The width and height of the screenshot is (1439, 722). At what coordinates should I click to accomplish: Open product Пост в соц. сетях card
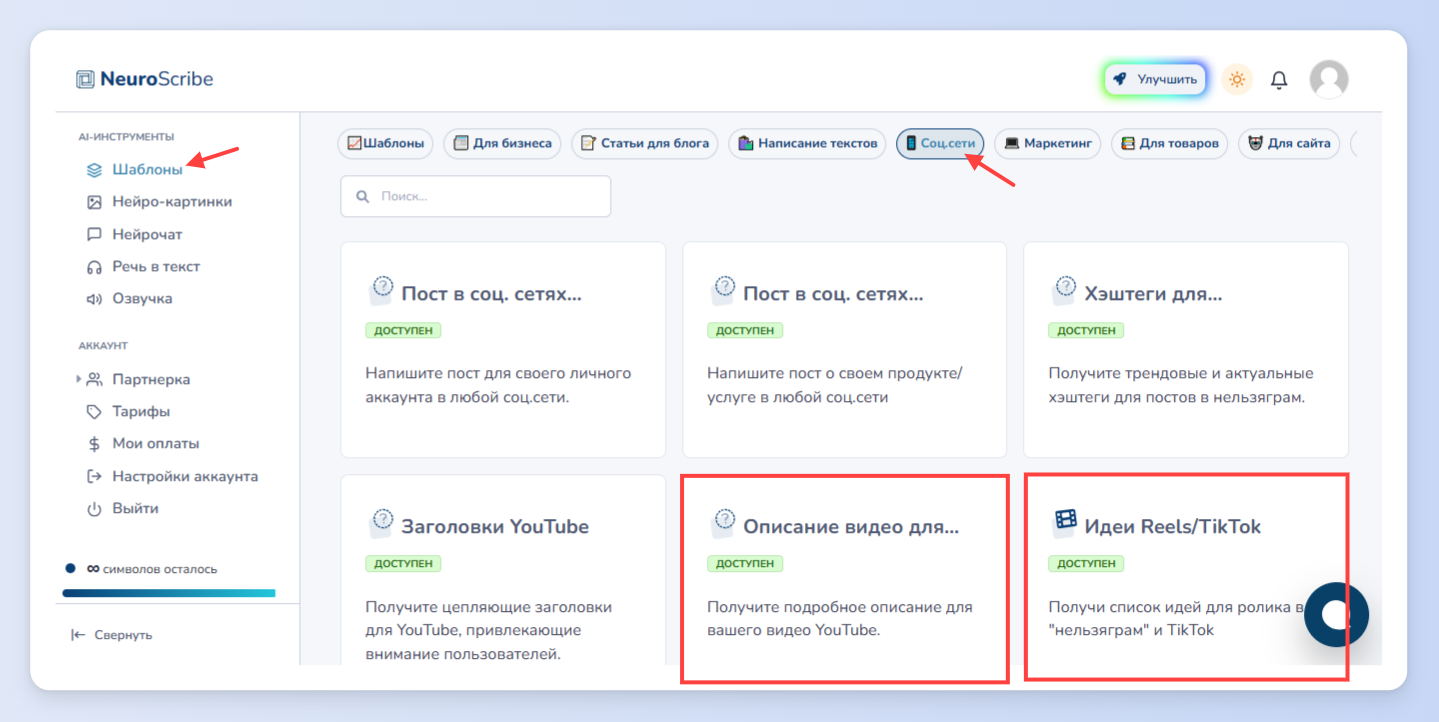tap(844, 349)
